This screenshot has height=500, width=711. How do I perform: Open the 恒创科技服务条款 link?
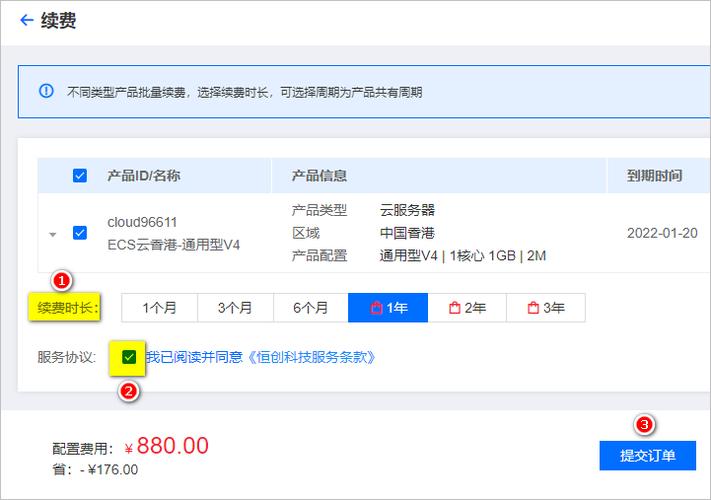click(x=311, y=357)
